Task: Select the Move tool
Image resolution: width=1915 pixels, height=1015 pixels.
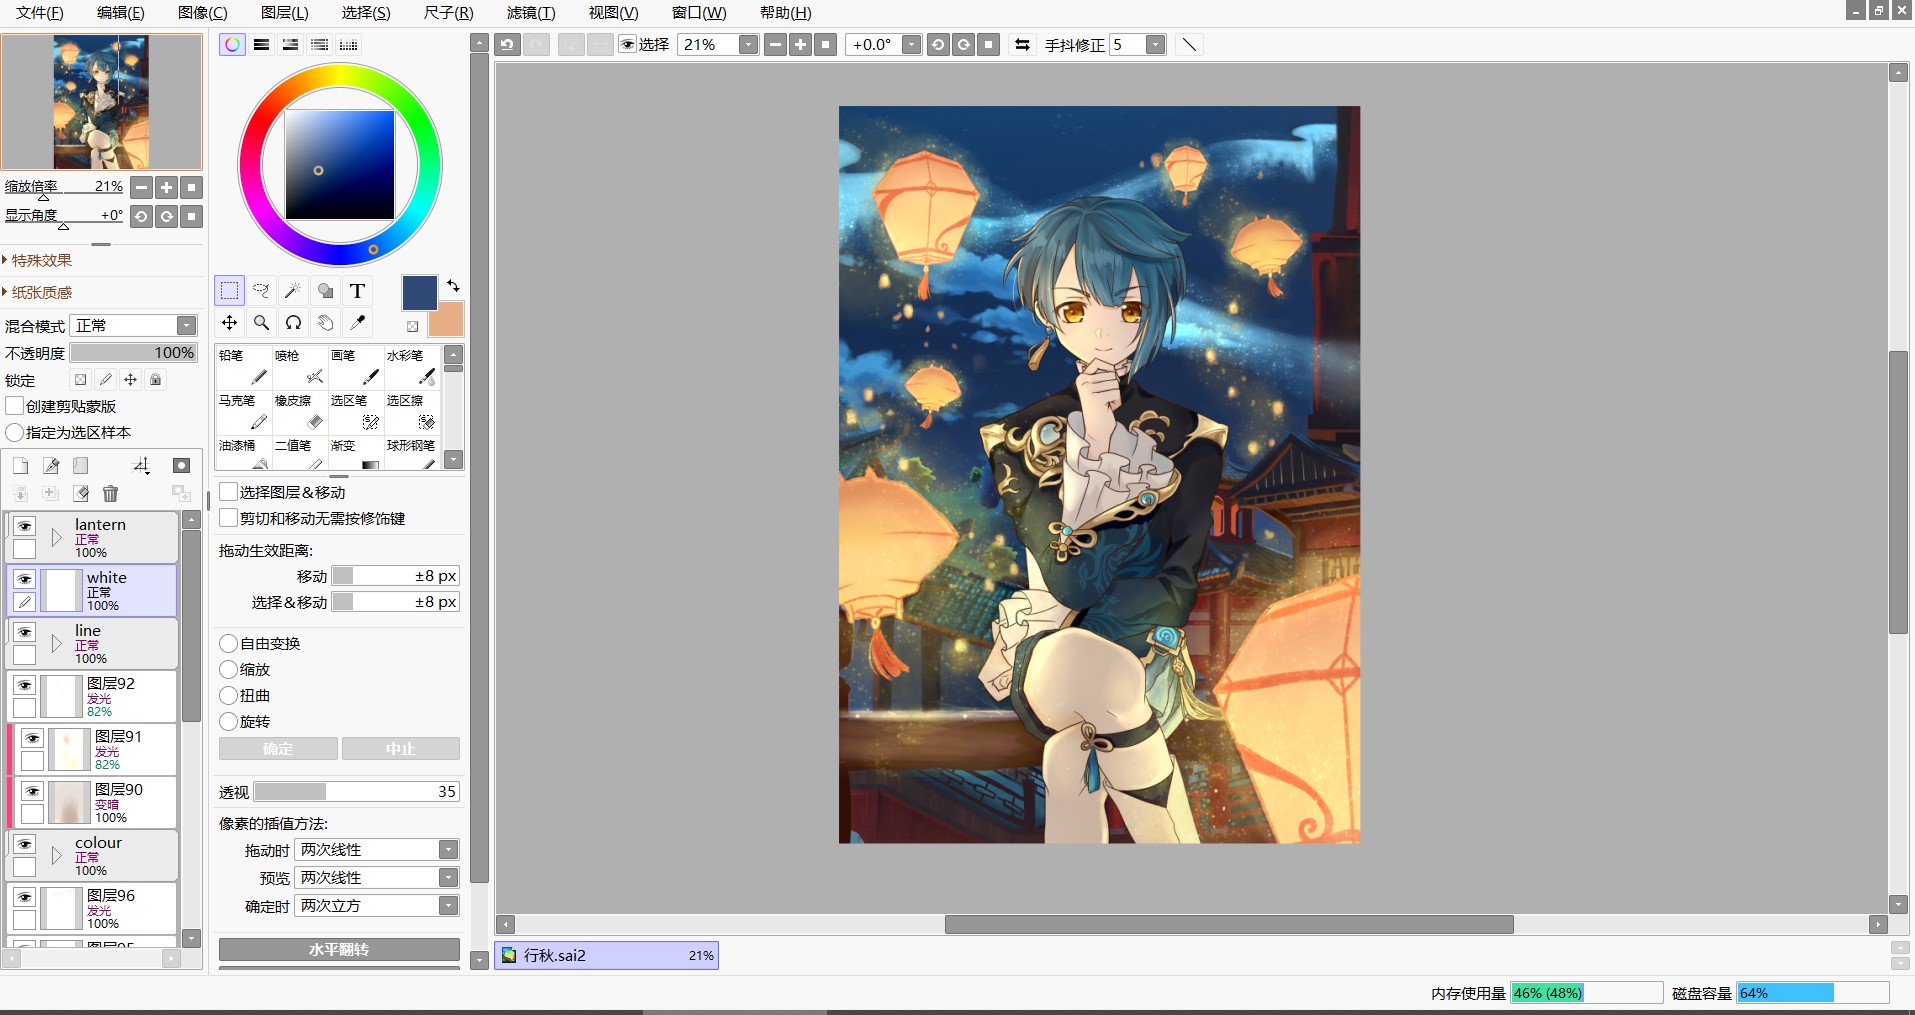Action: coord(229,323)
